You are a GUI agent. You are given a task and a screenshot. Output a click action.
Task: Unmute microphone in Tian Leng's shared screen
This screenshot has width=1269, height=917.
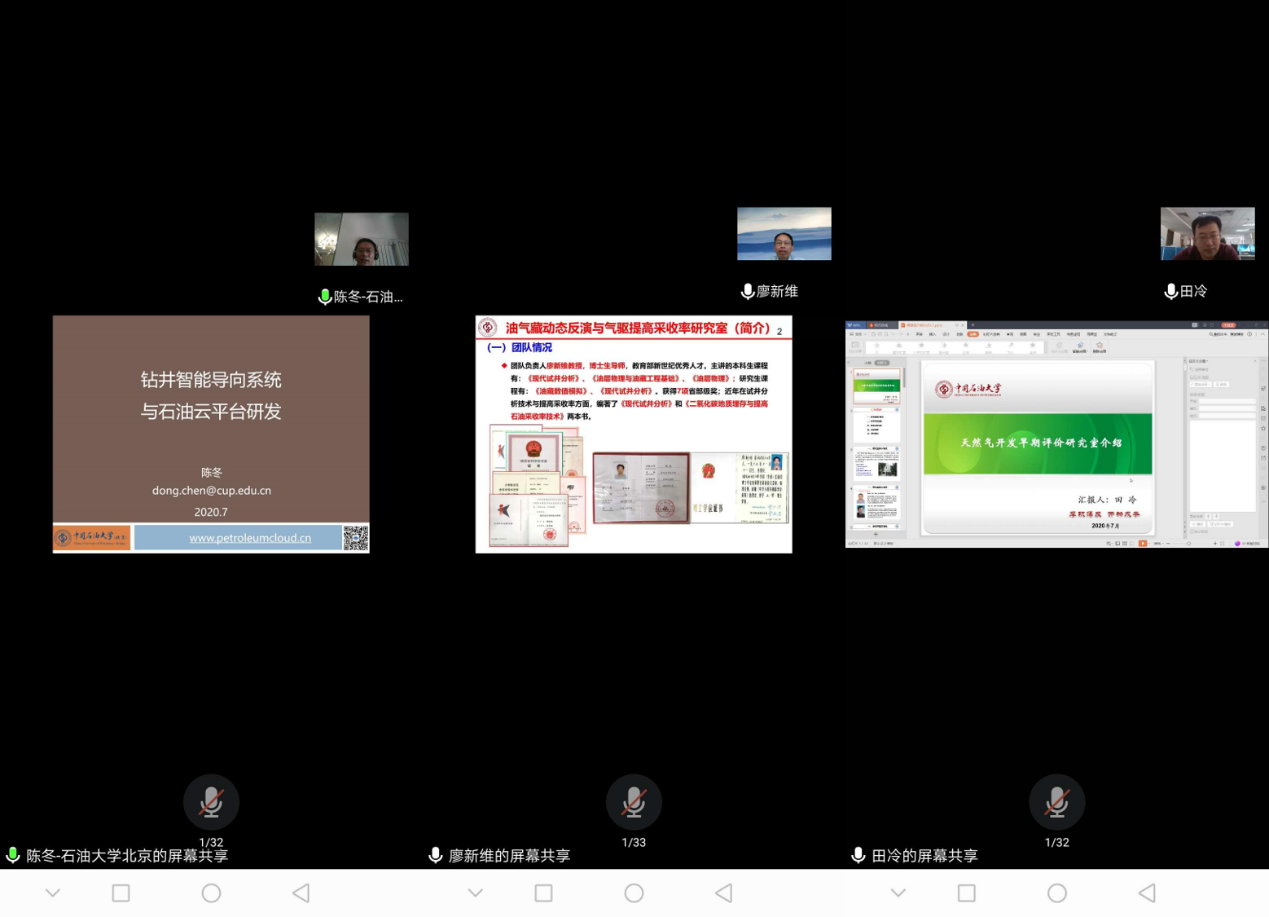[x=1057, y=802]
